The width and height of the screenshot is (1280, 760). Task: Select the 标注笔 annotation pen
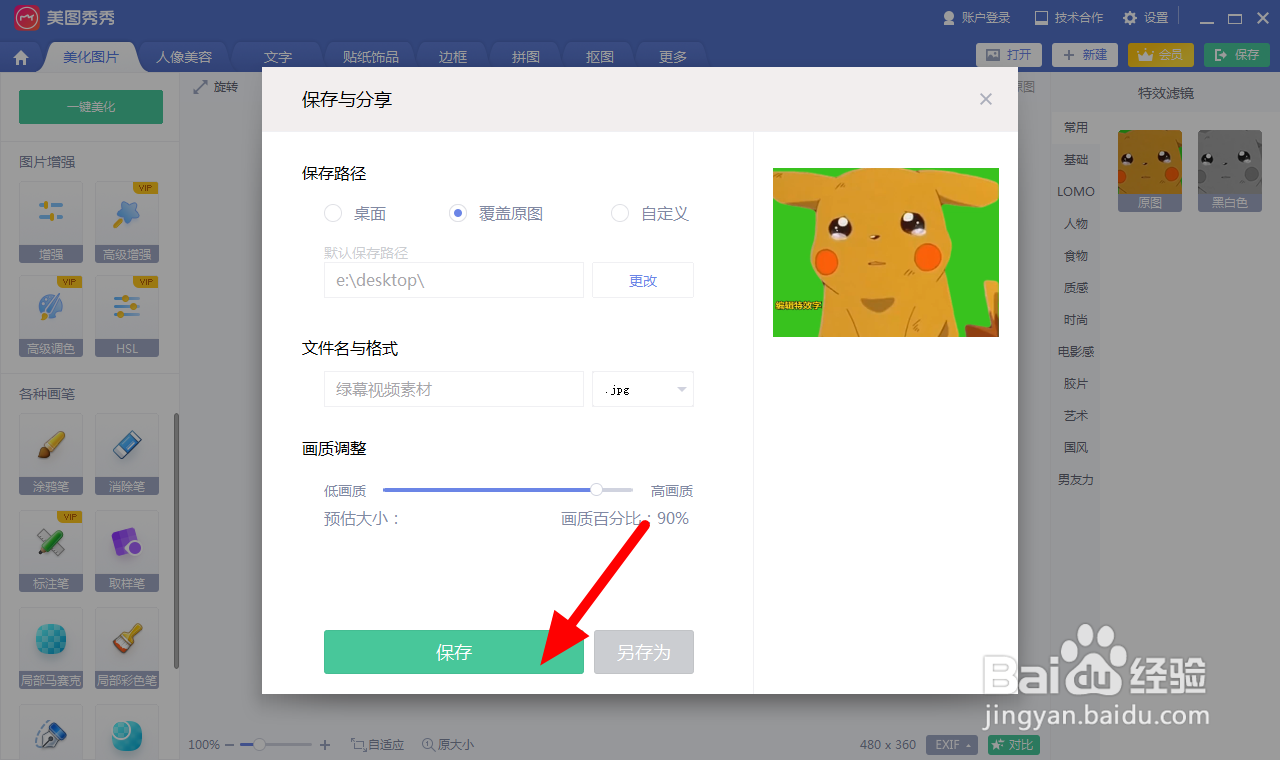[51, 552]
